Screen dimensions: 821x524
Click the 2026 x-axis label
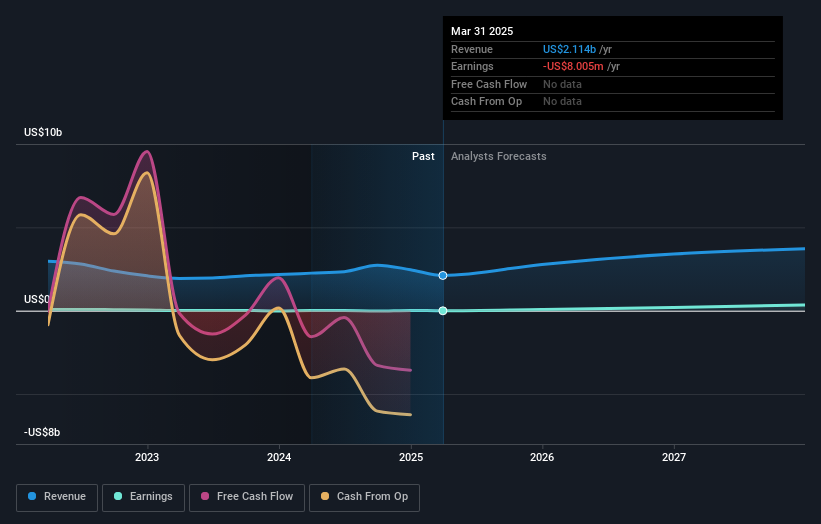tap(542, 458)
